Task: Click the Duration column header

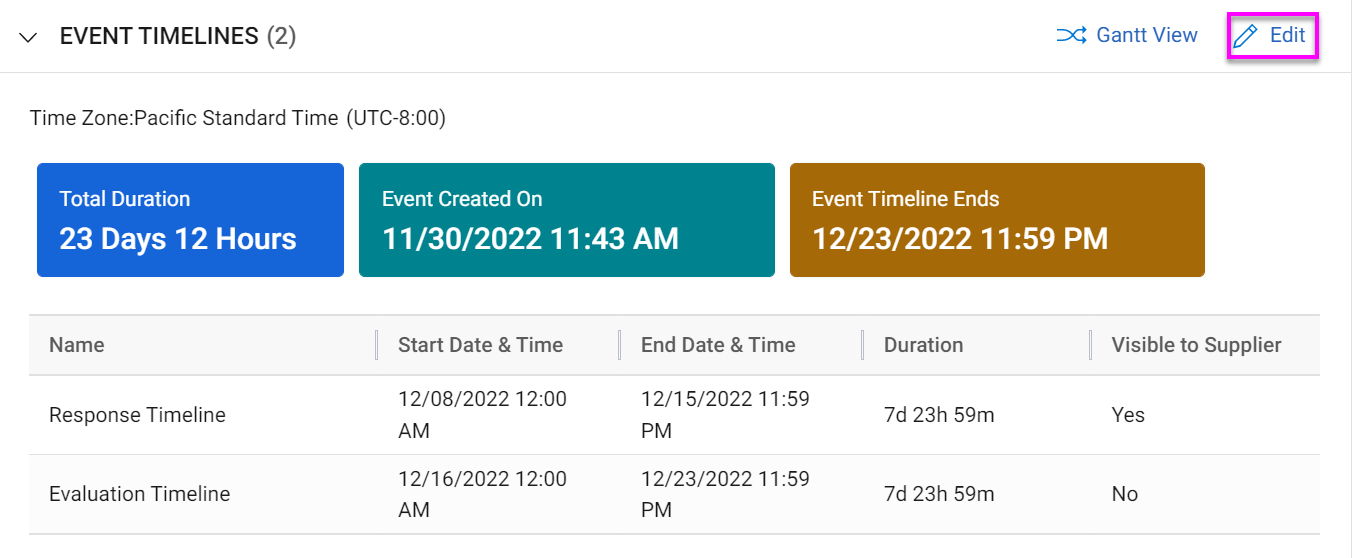Action: [x=923, y=345]
